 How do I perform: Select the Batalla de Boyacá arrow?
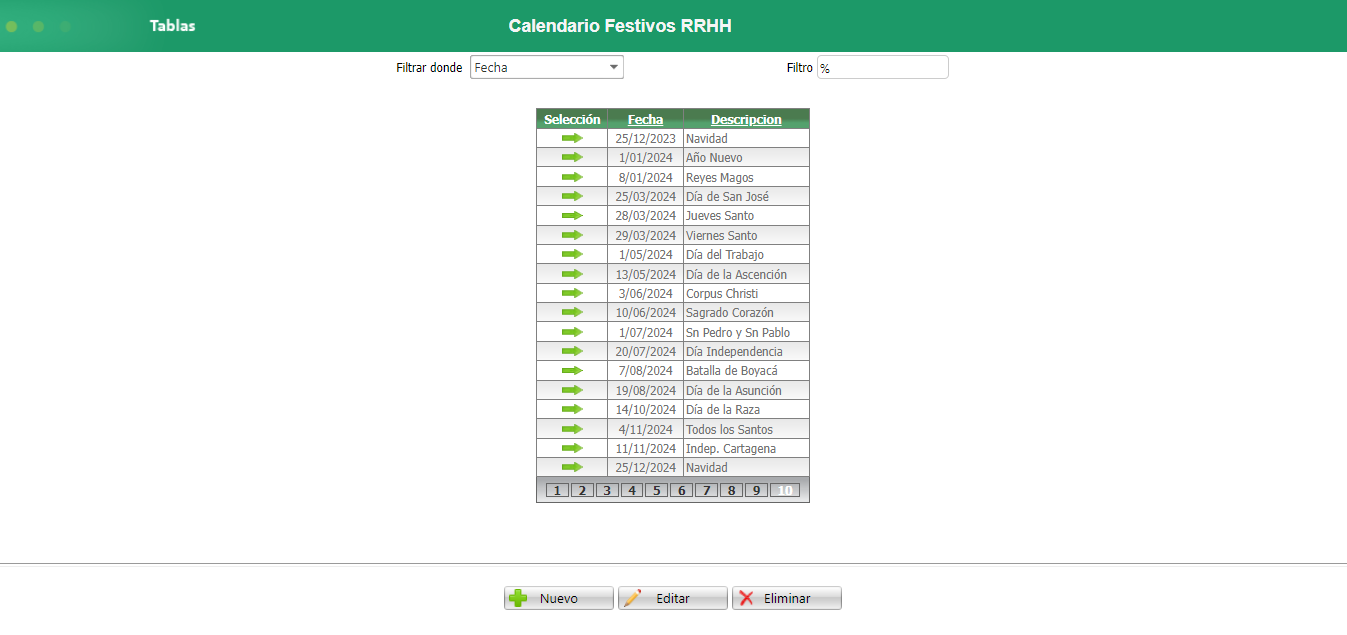[x=572, y=370]
